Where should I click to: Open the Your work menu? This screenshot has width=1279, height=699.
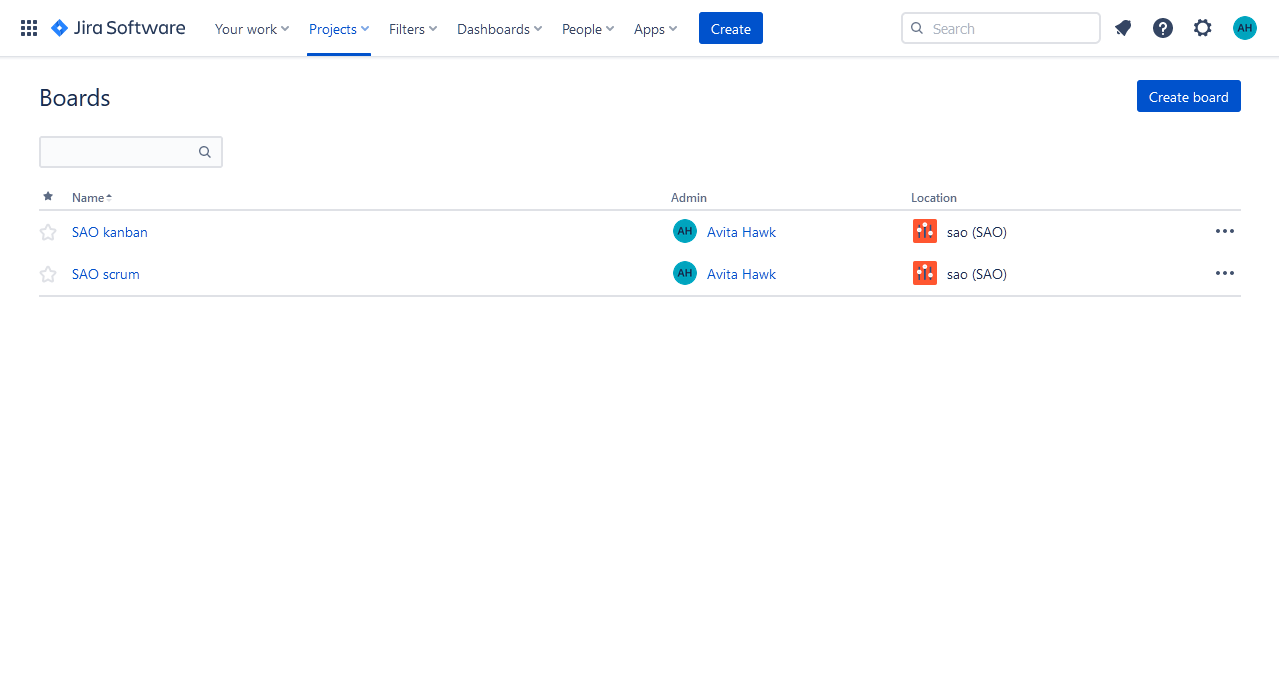(x=251, y=29)
